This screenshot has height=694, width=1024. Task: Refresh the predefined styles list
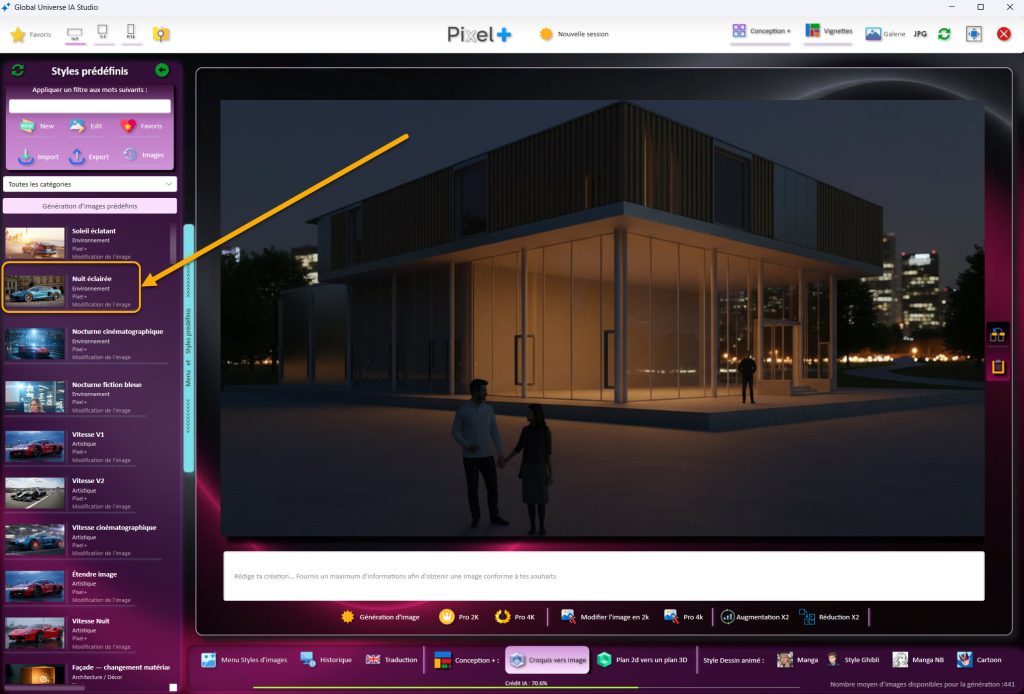pyautogui.click(x=17, y=71)
